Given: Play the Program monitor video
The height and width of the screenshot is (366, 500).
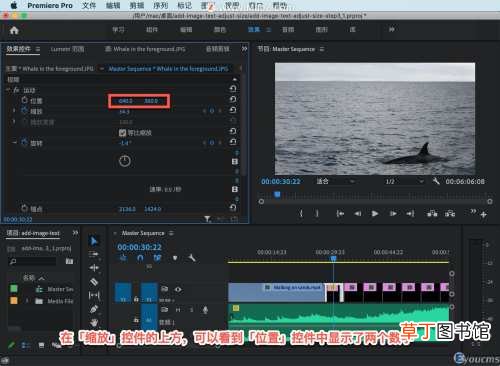Looking at the screenshot, I should pyautogui.click(x=375, y=213).
